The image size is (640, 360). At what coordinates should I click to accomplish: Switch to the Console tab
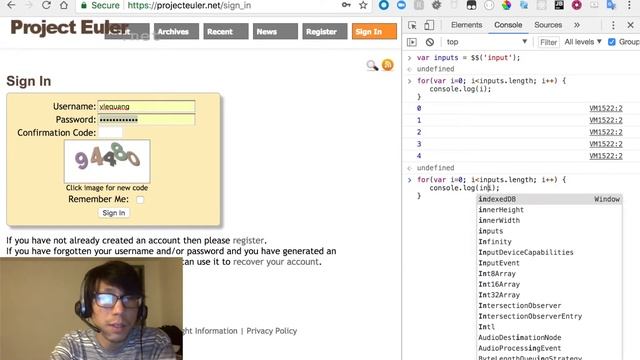pos(508,25)
